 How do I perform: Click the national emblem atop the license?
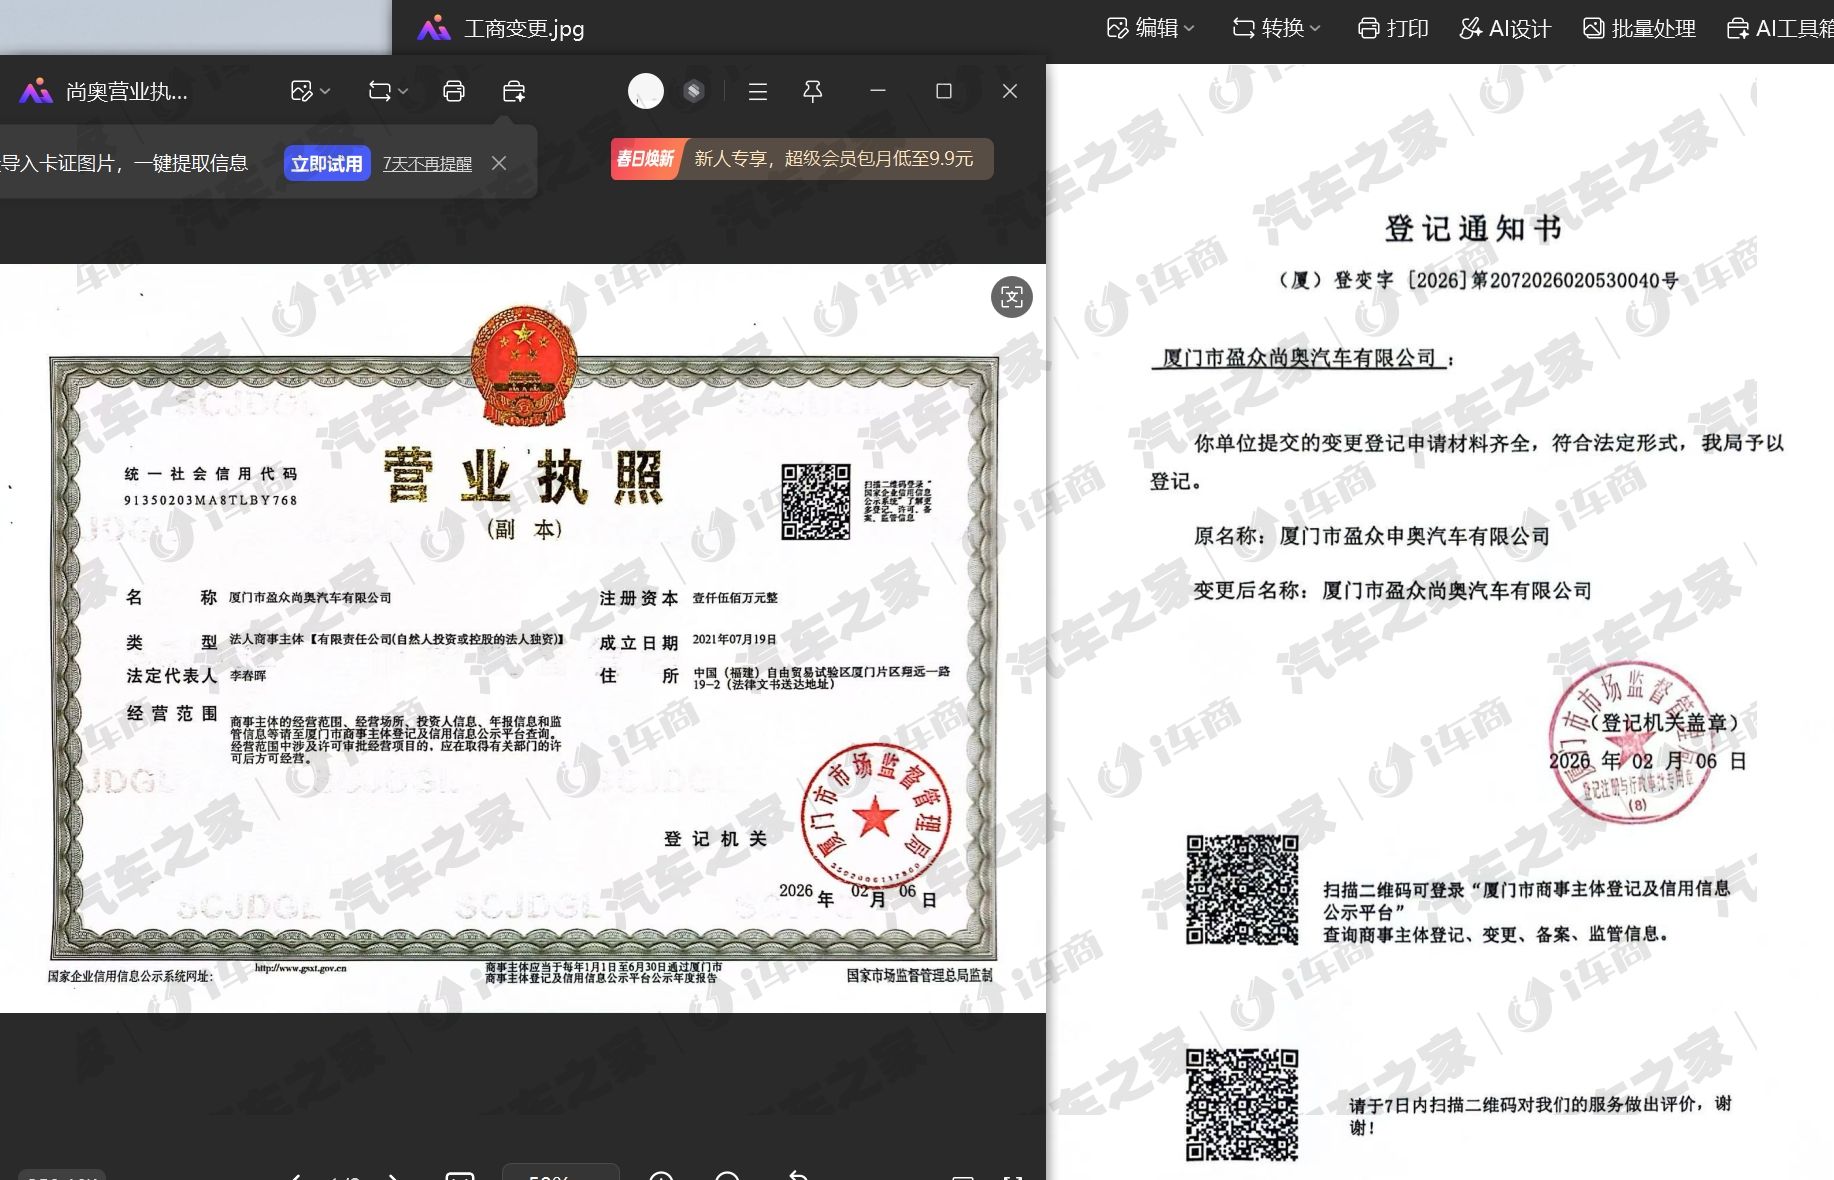pos(524,366)
